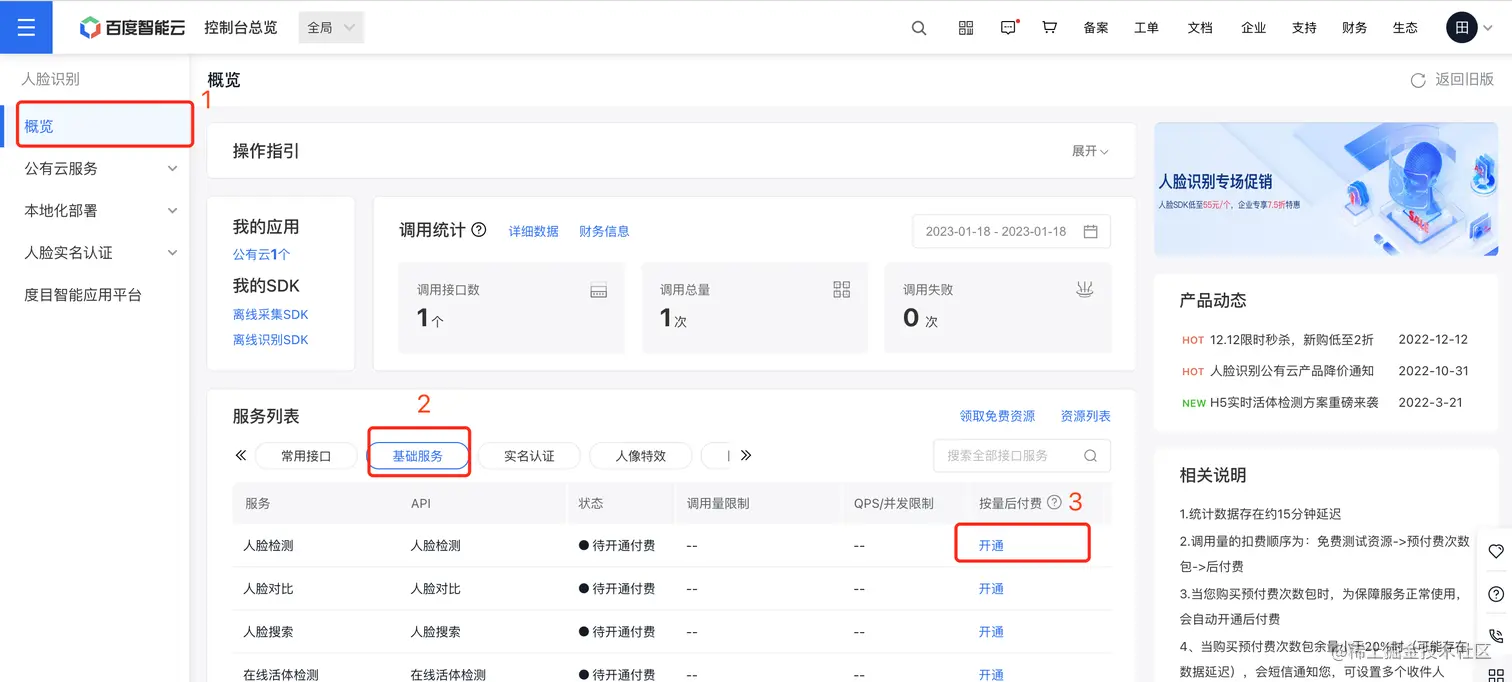This screenshot has height=682, width=1512.
Task: Open the user avatar menu
Action: (x=1462, y=28)
